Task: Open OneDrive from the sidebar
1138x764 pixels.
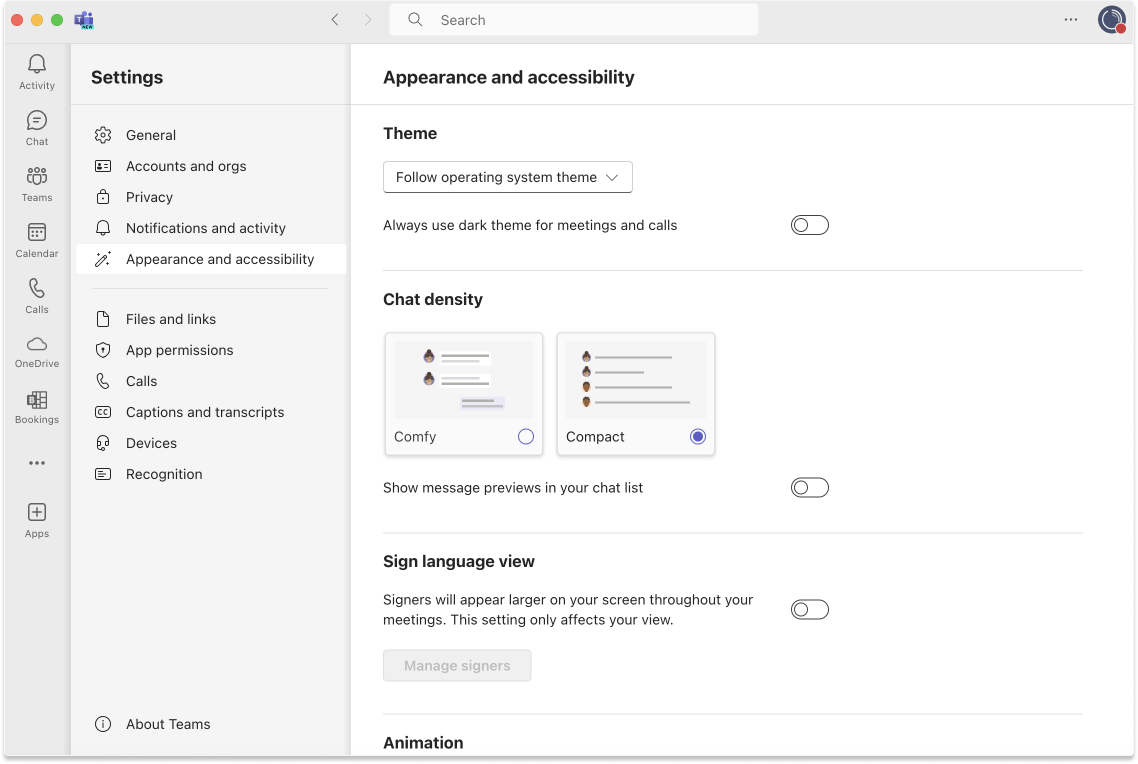Action: (36, 350)
